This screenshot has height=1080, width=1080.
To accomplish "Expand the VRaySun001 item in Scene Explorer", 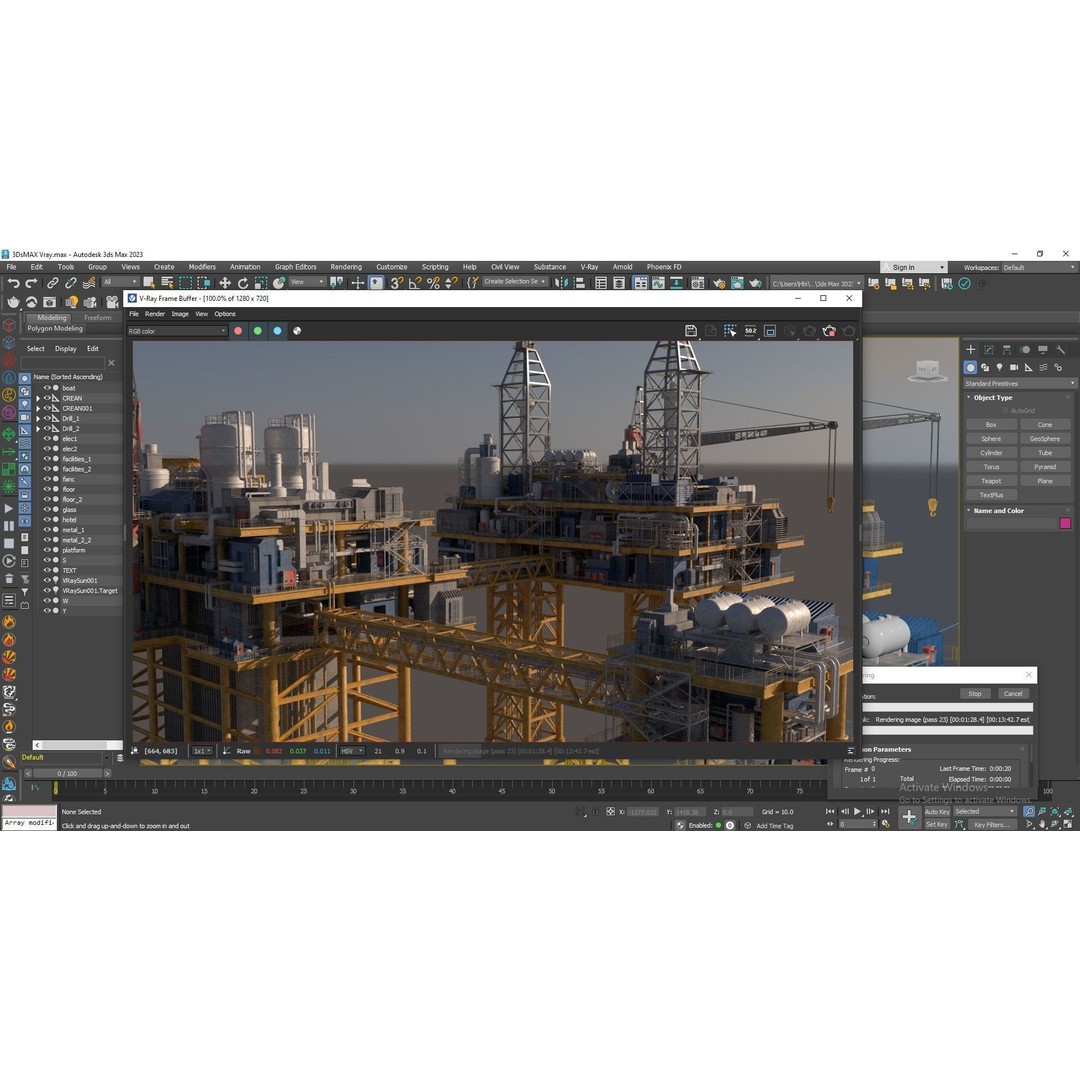I will 38,579.
